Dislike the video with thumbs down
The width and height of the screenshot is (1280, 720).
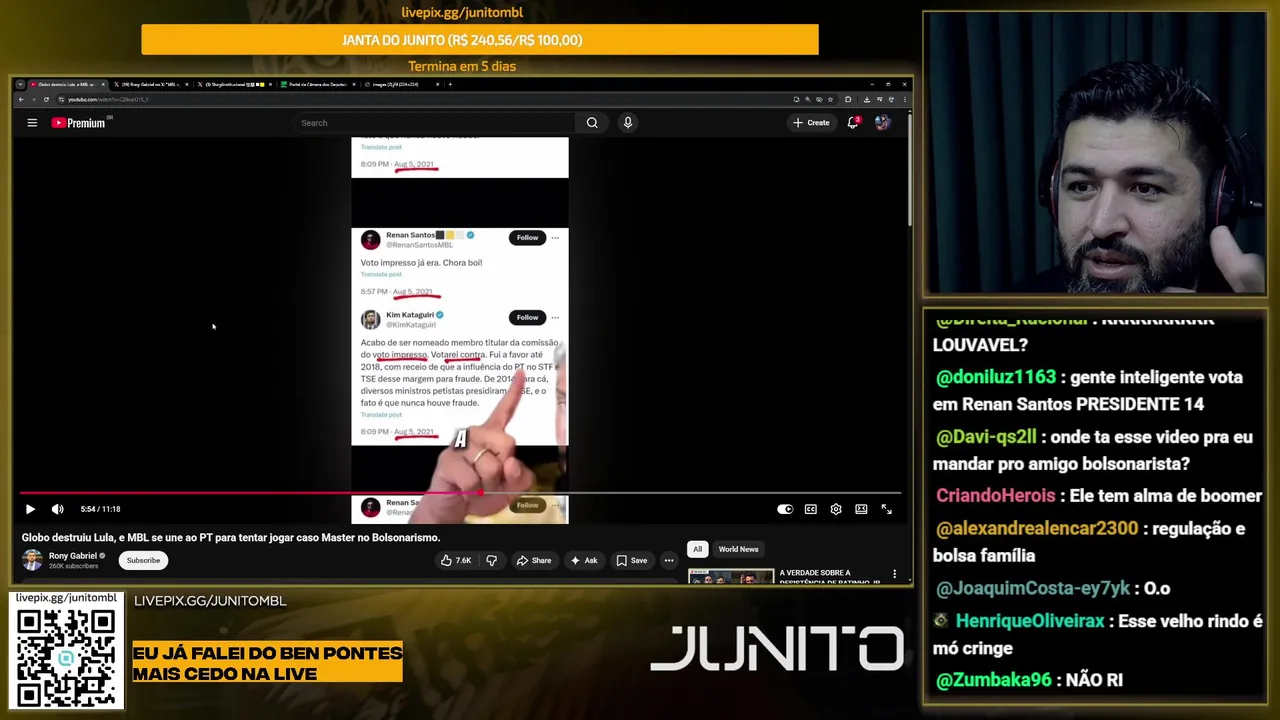[x=491, y=560]
